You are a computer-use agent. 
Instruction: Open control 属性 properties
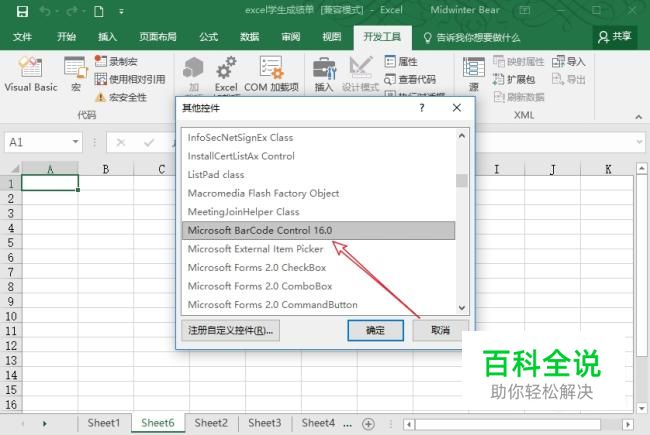click(x=401, y=62)
